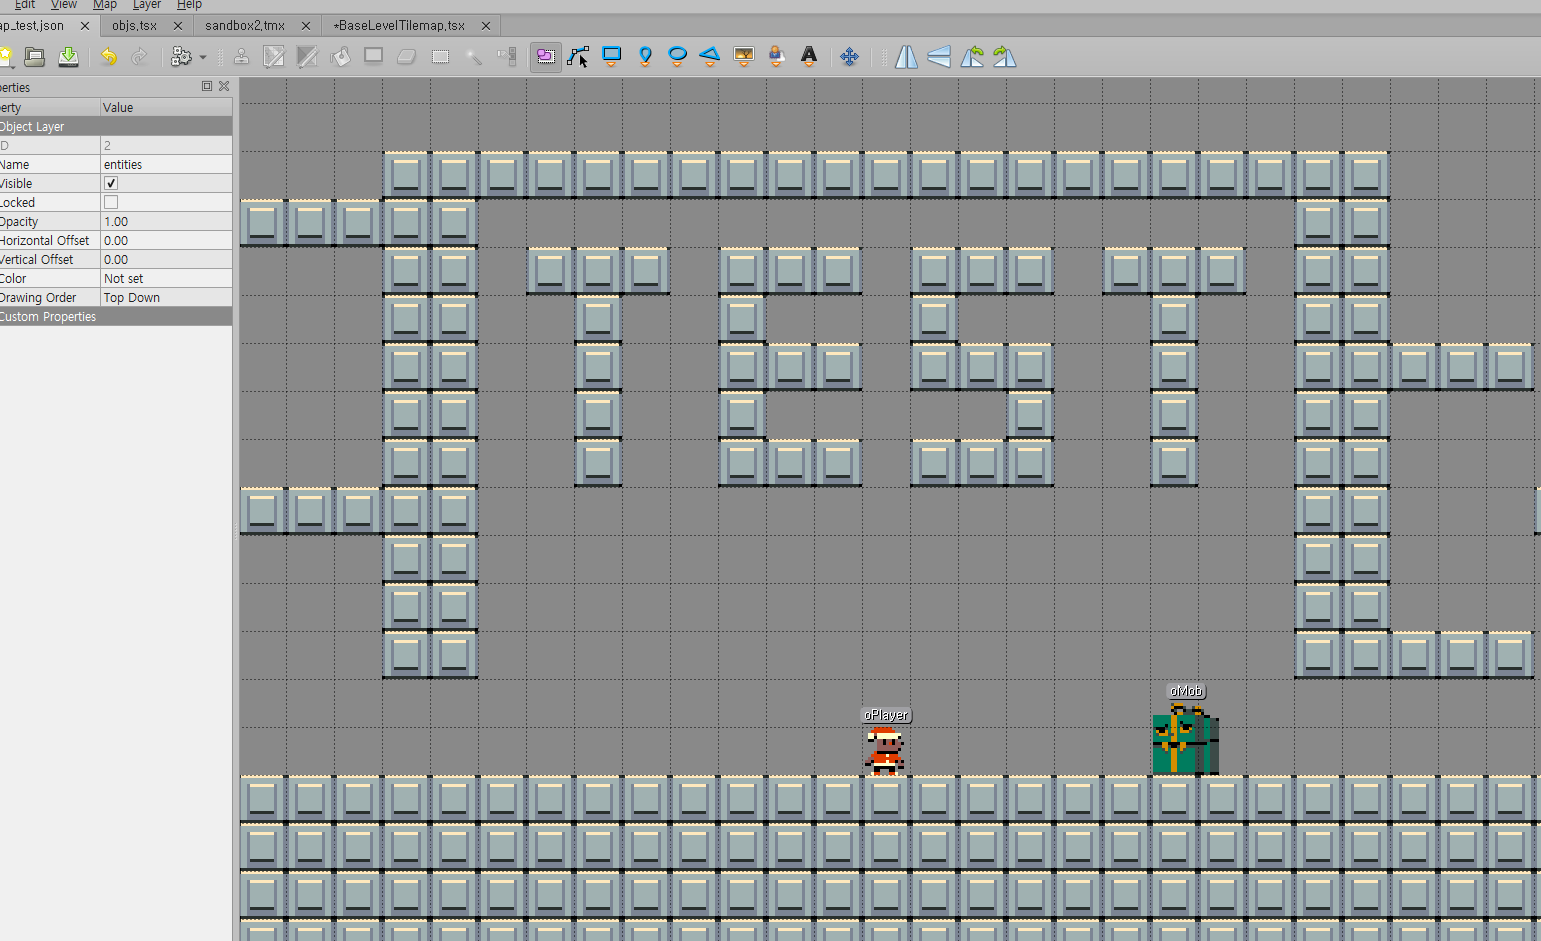Float the Properties panel

pos(207,86)
